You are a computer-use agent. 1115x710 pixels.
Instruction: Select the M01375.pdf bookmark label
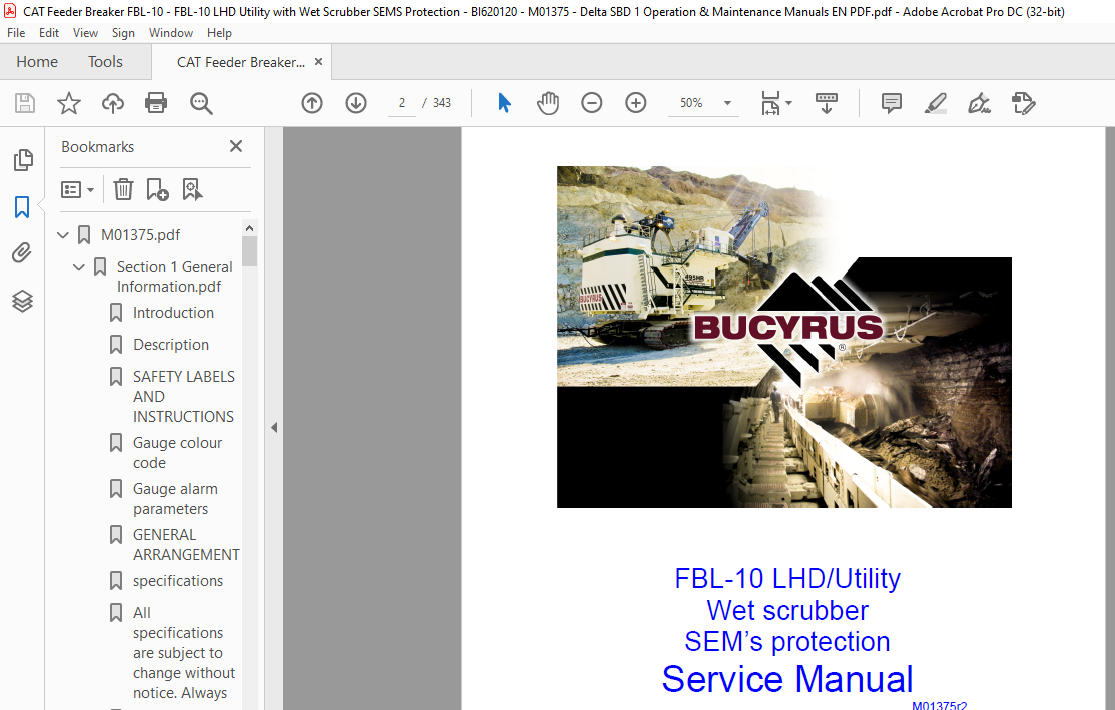click(140, 235)
